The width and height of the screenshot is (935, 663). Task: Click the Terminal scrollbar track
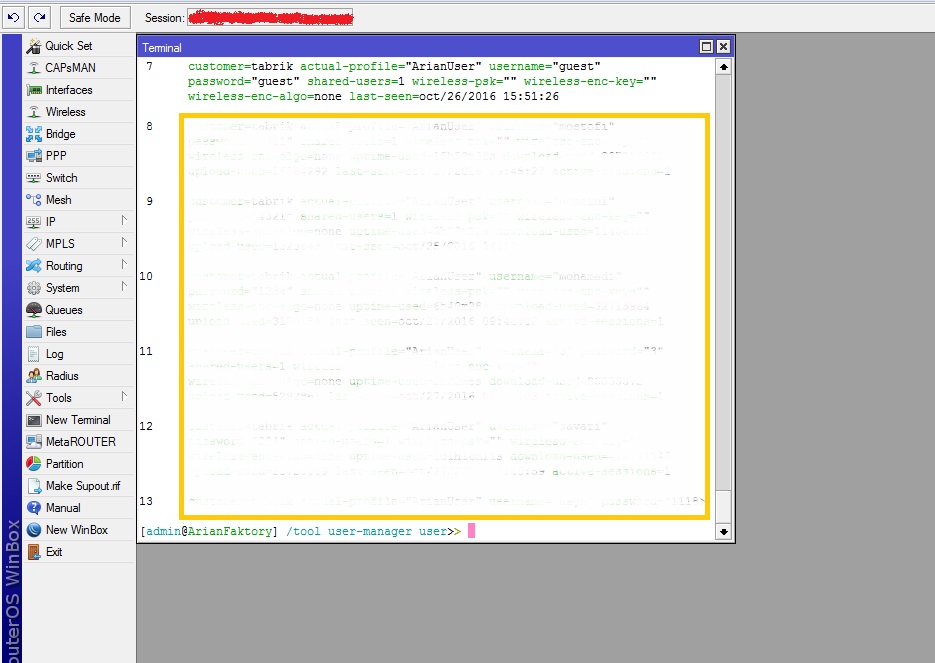click(723, 298)
